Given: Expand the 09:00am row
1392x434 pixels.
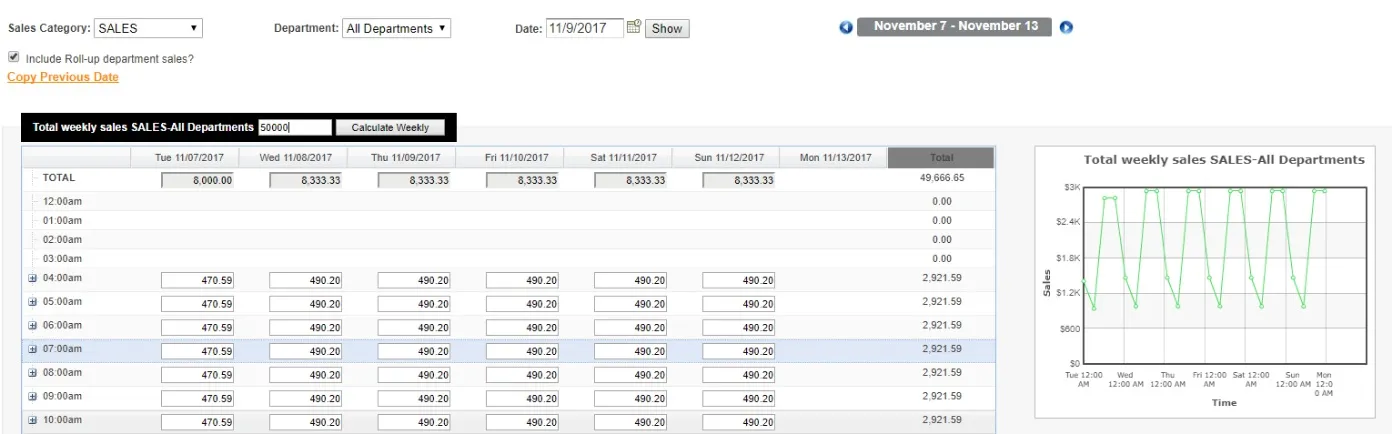Looking at the screenshot, I should pyautogui.click(x=33, y=396).
